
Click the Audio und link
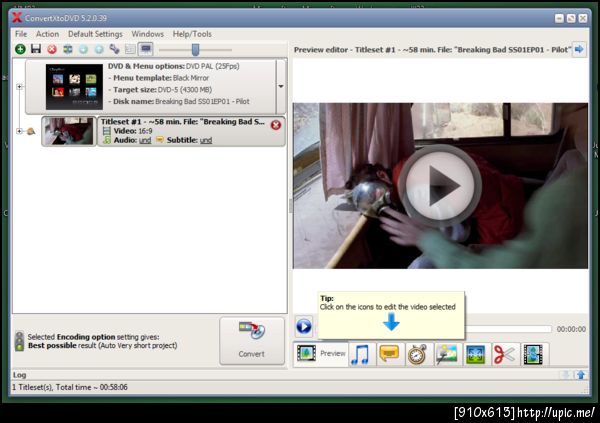pyautogui.click(x=145, y=140)
